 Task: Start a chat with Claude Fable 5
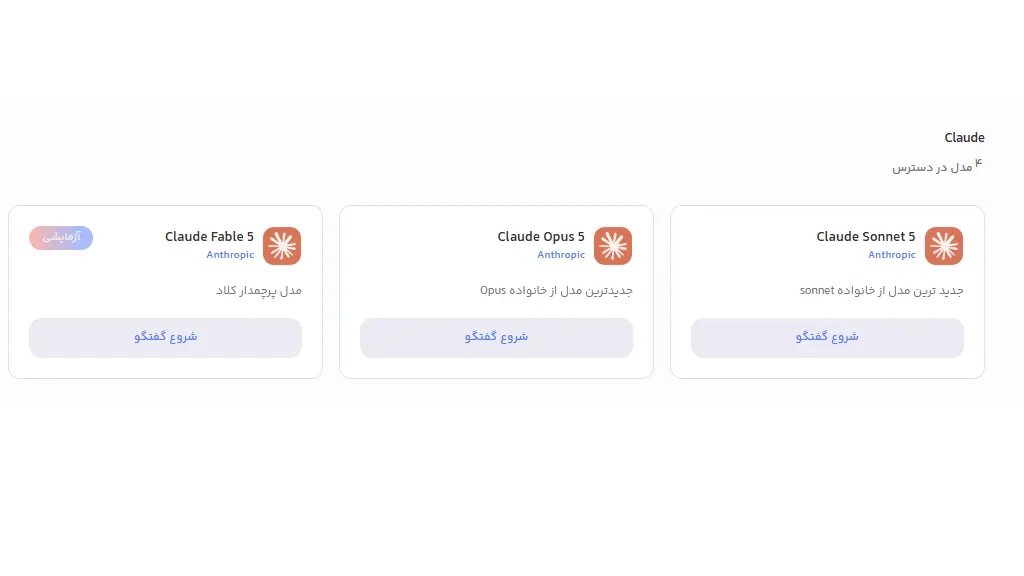165,338
